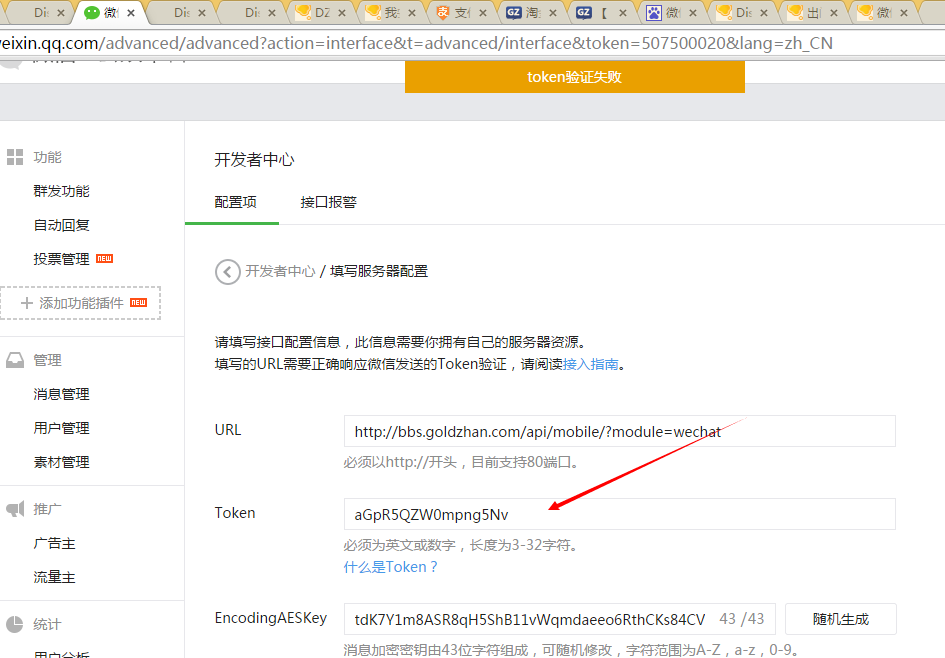Open the 什么是Token？ help link
Viewport: 945px width, 658px height.
(x=391, y=567)
